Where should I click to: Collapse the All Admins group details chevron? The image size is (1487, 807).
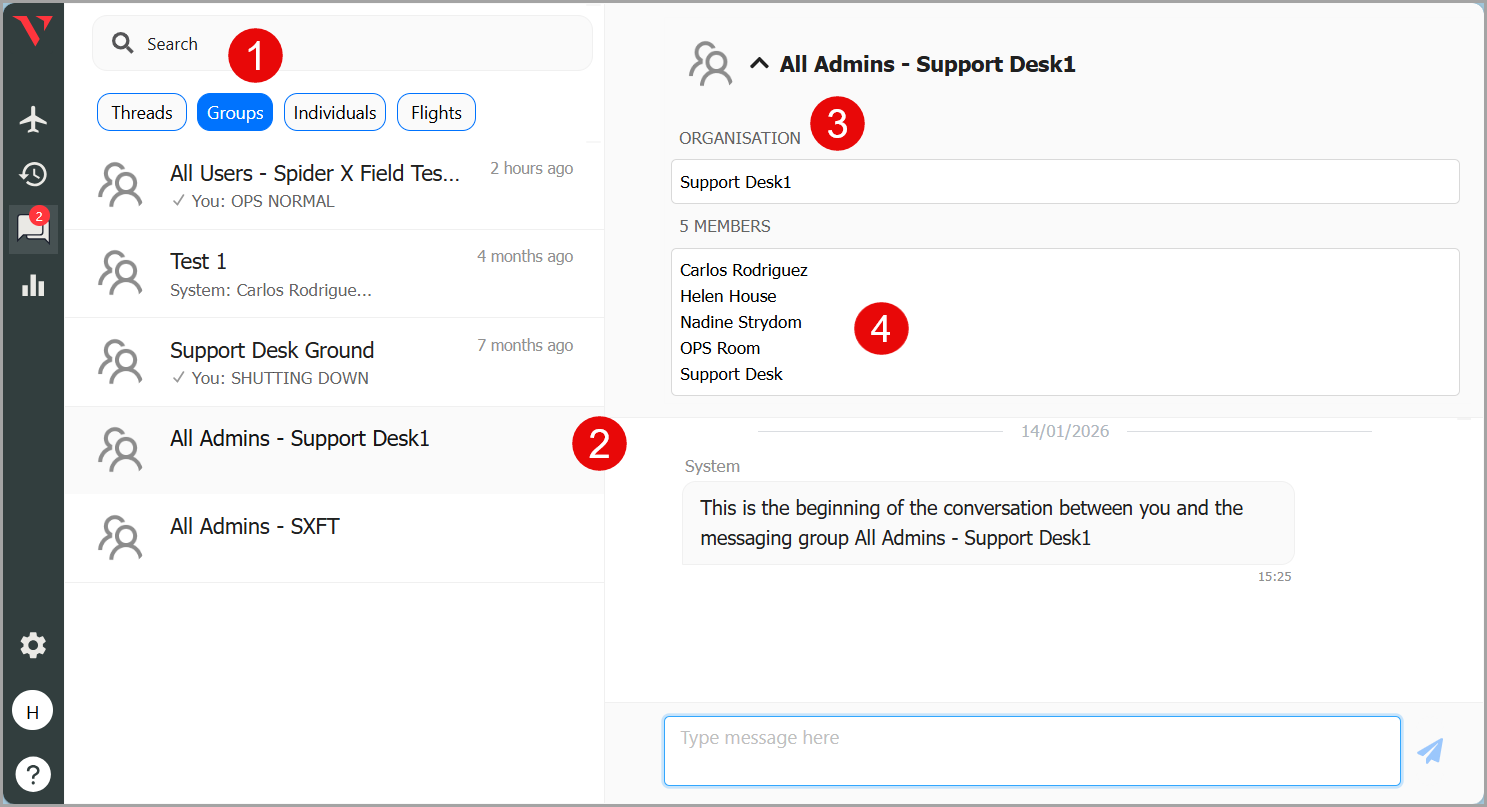tap(759, 64)
